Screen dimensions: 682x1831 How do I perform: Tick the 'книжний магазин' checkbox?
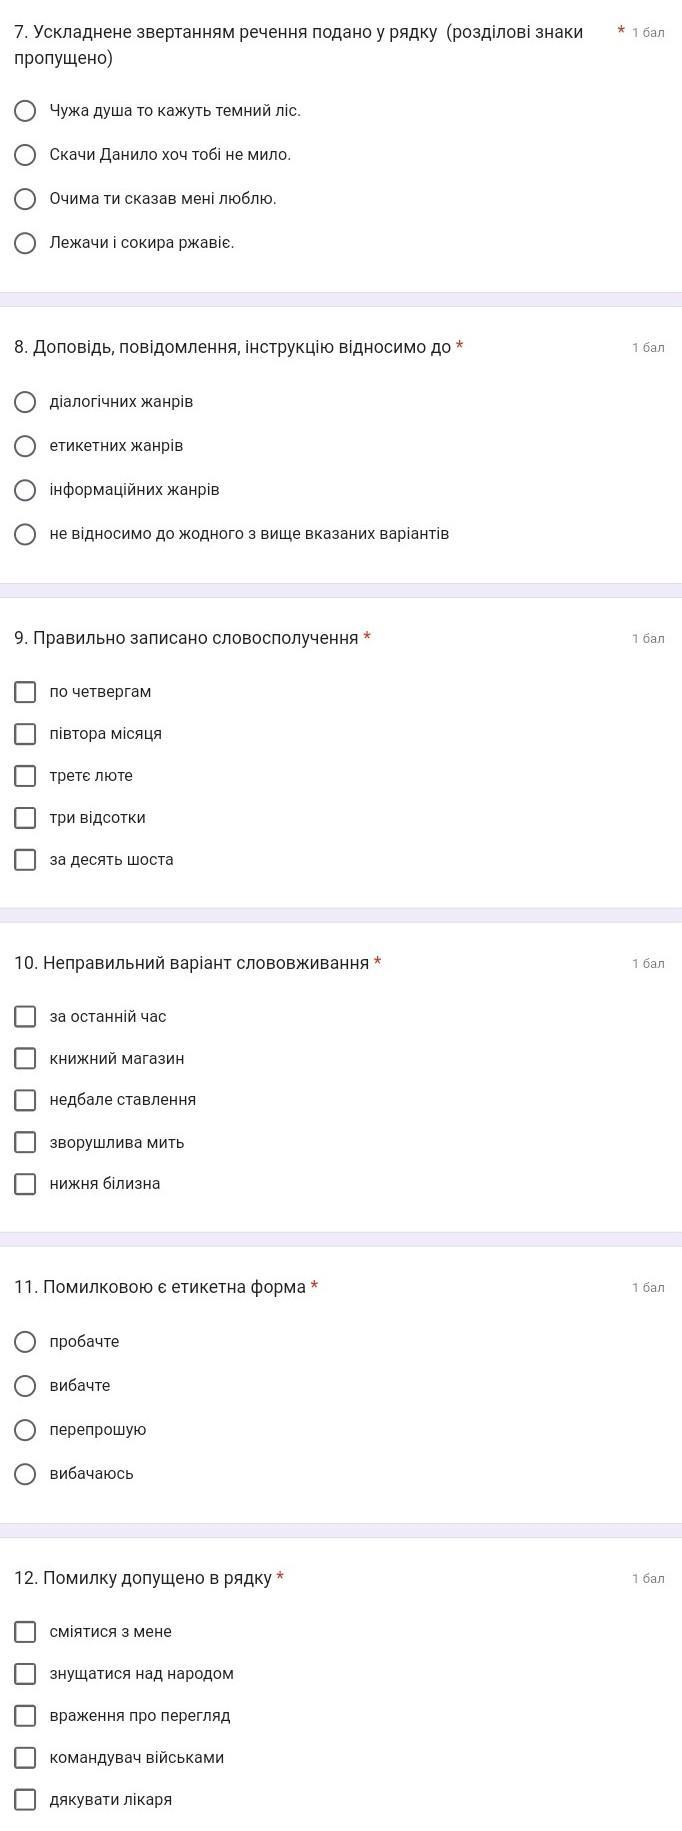tap(25, 1058)
